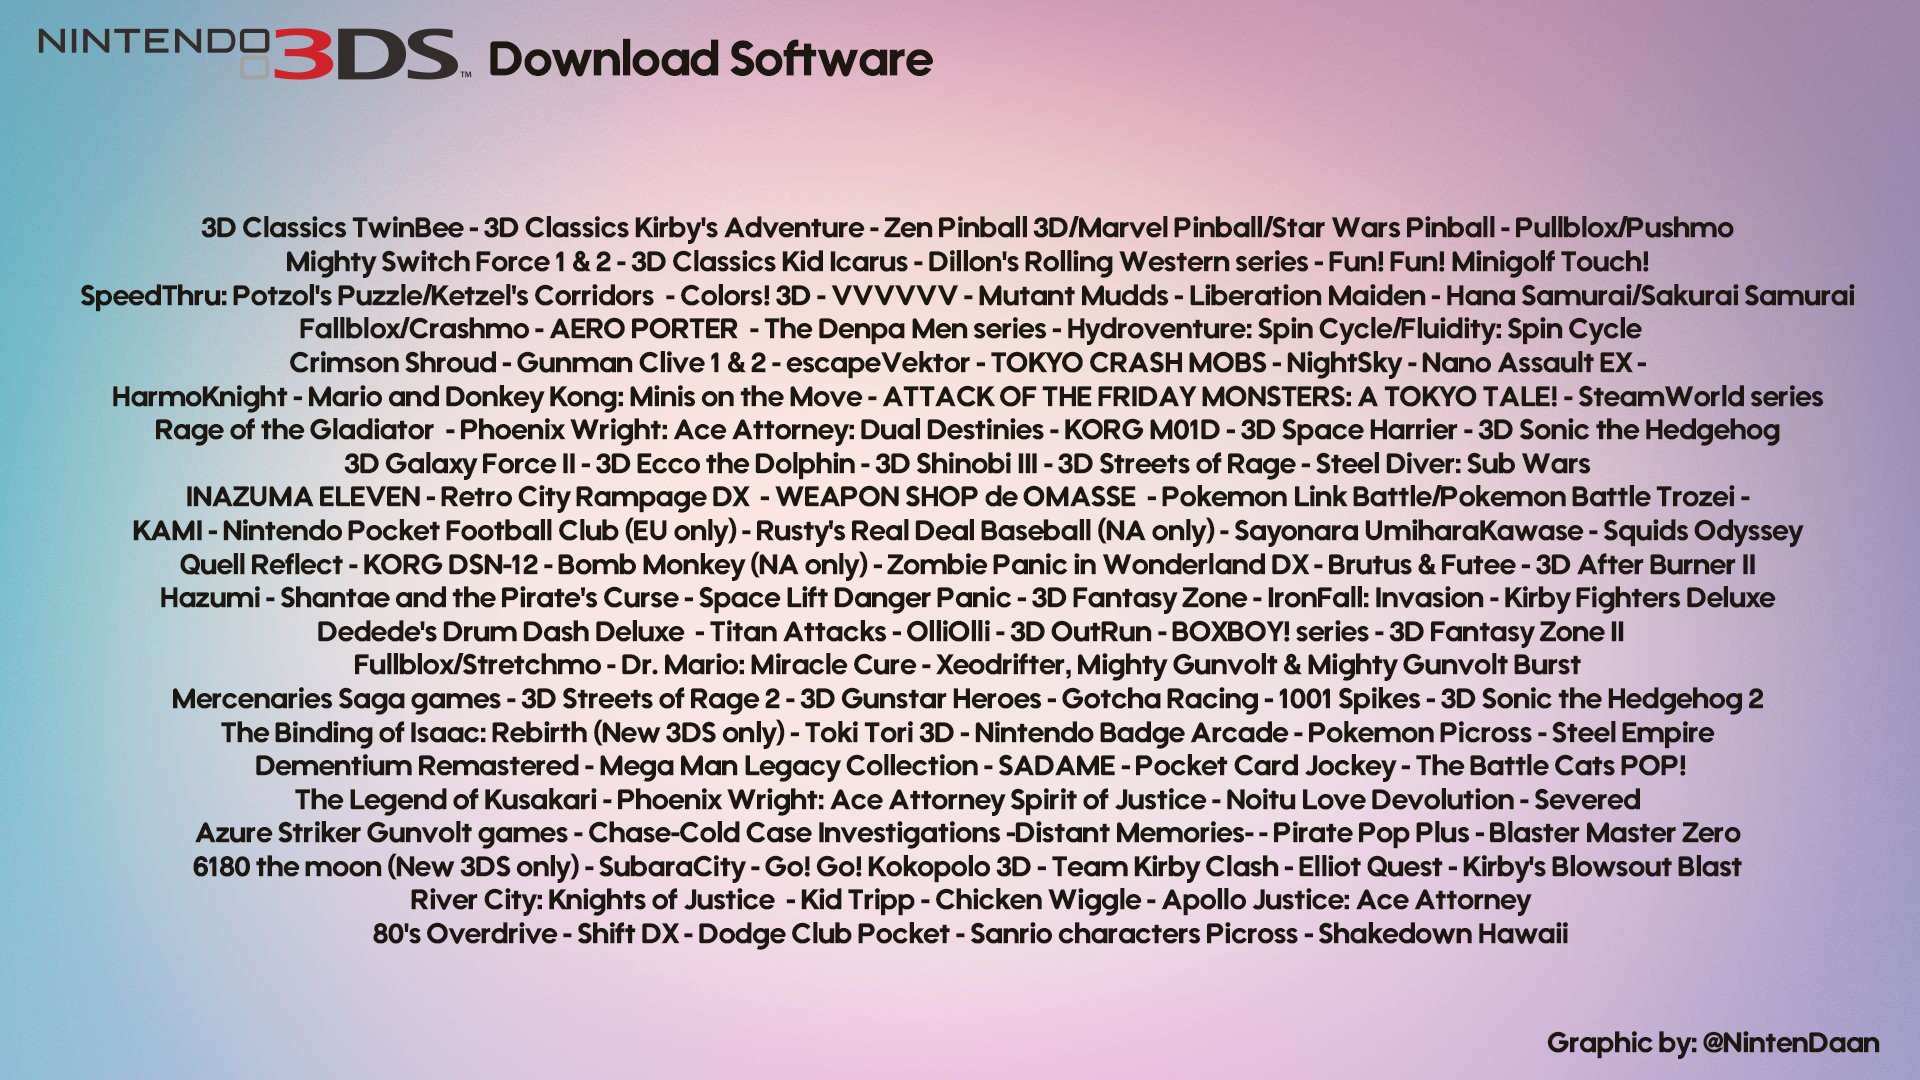
Task: Click 'Shantae and the Pirate's Curse'
Action: [x=479, y=598]
